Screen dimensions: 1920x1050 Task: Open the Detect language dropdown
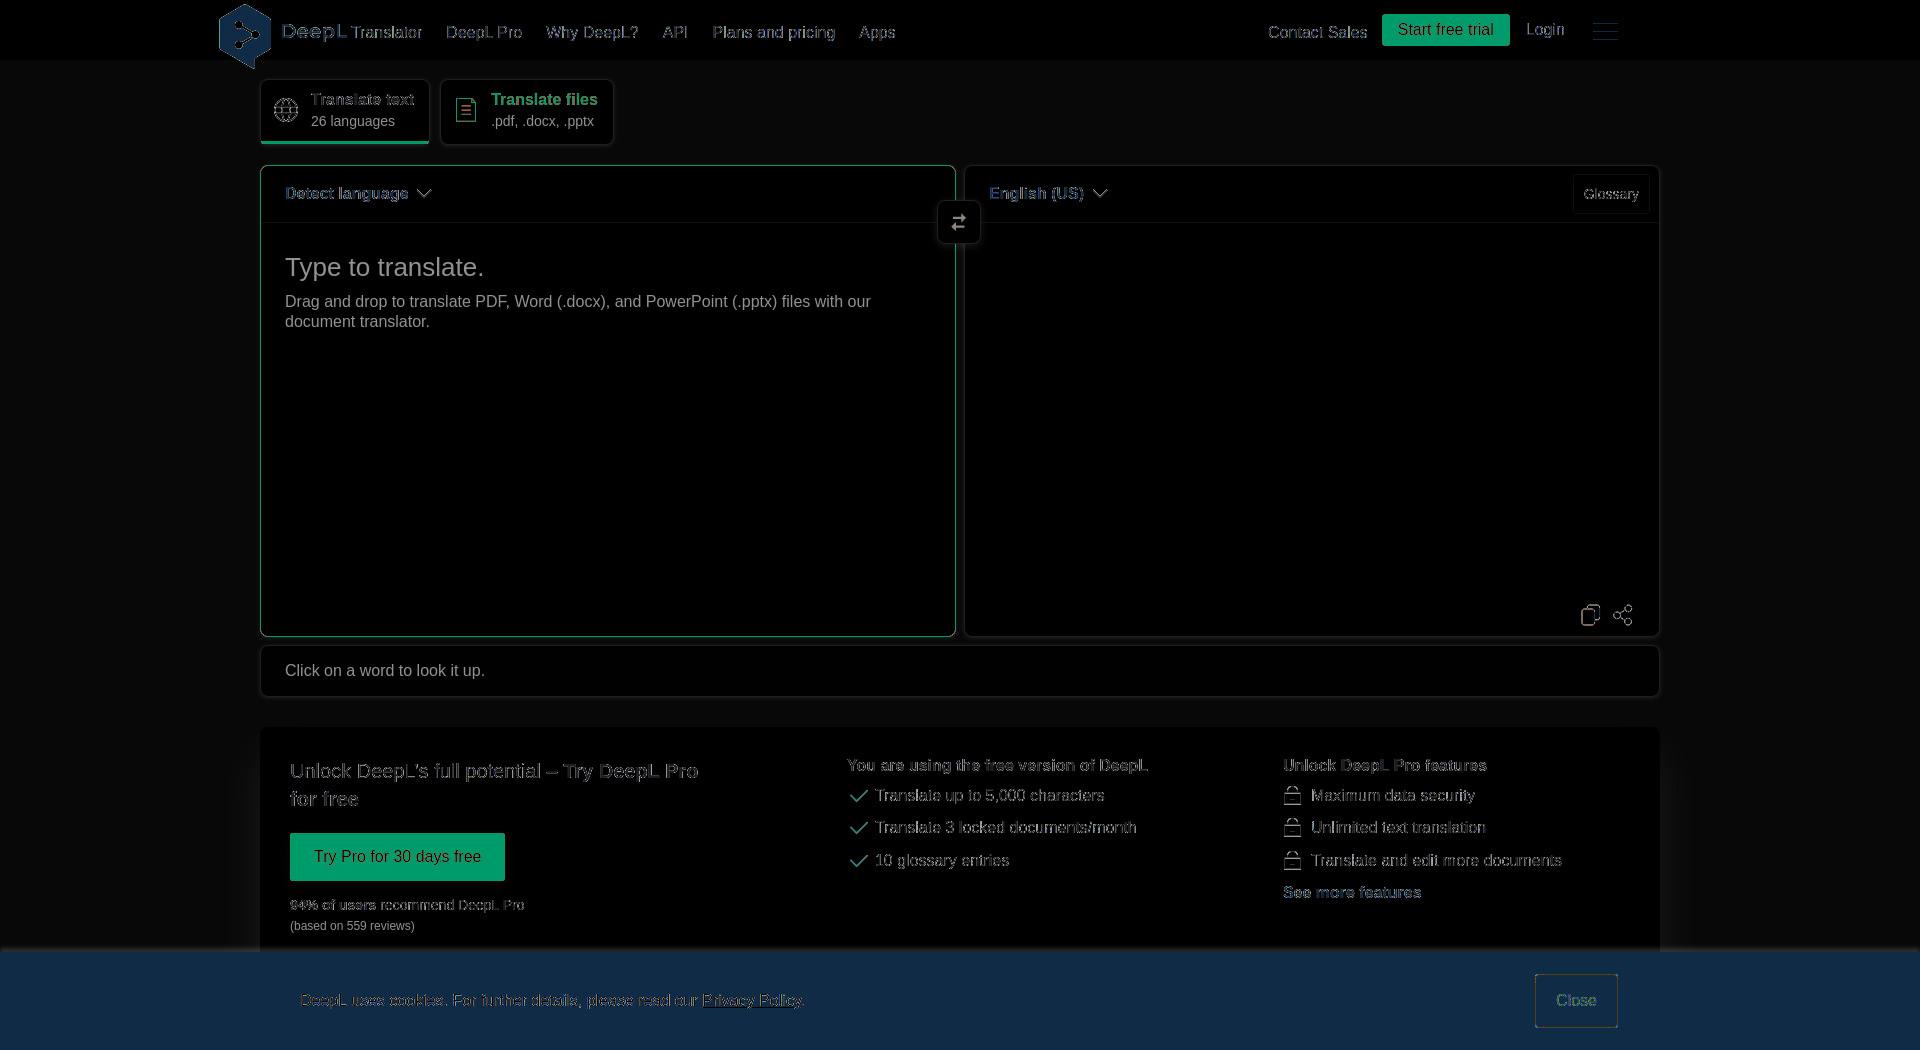click(x=358, y=194)
